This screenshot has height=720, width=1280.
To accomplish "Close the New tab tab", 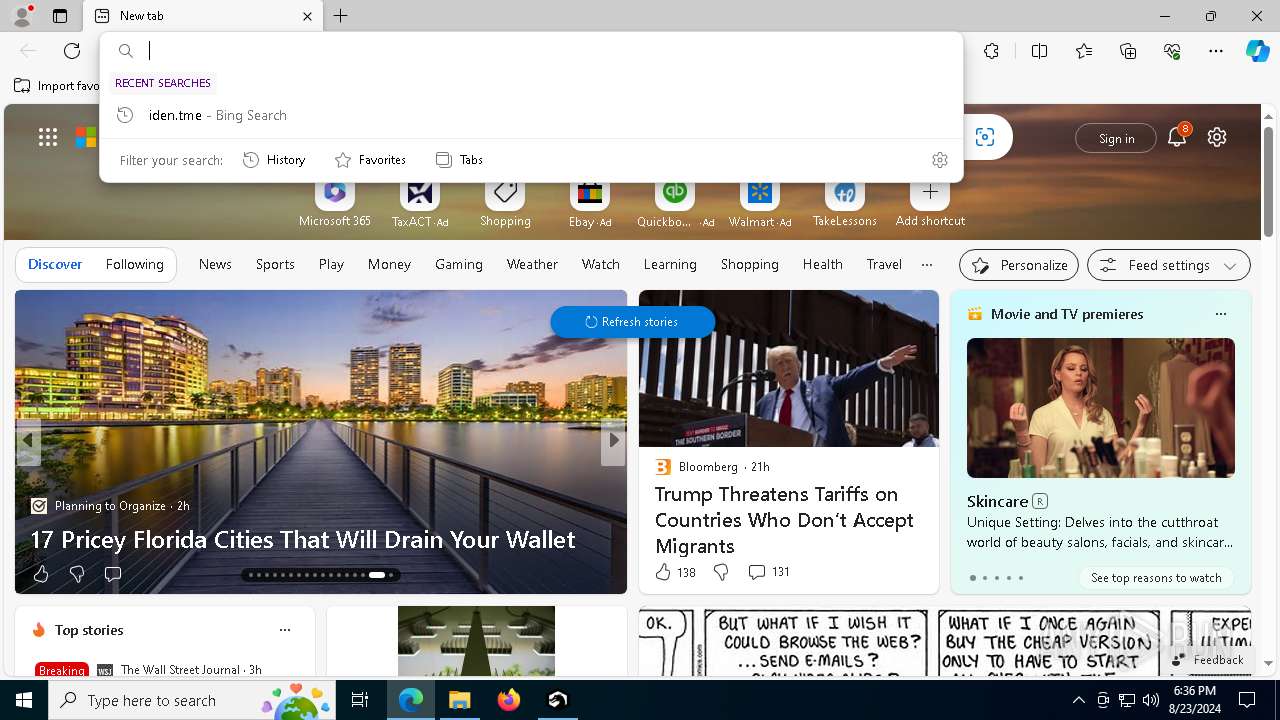I will pyautogui.click(x=307, y=16).
